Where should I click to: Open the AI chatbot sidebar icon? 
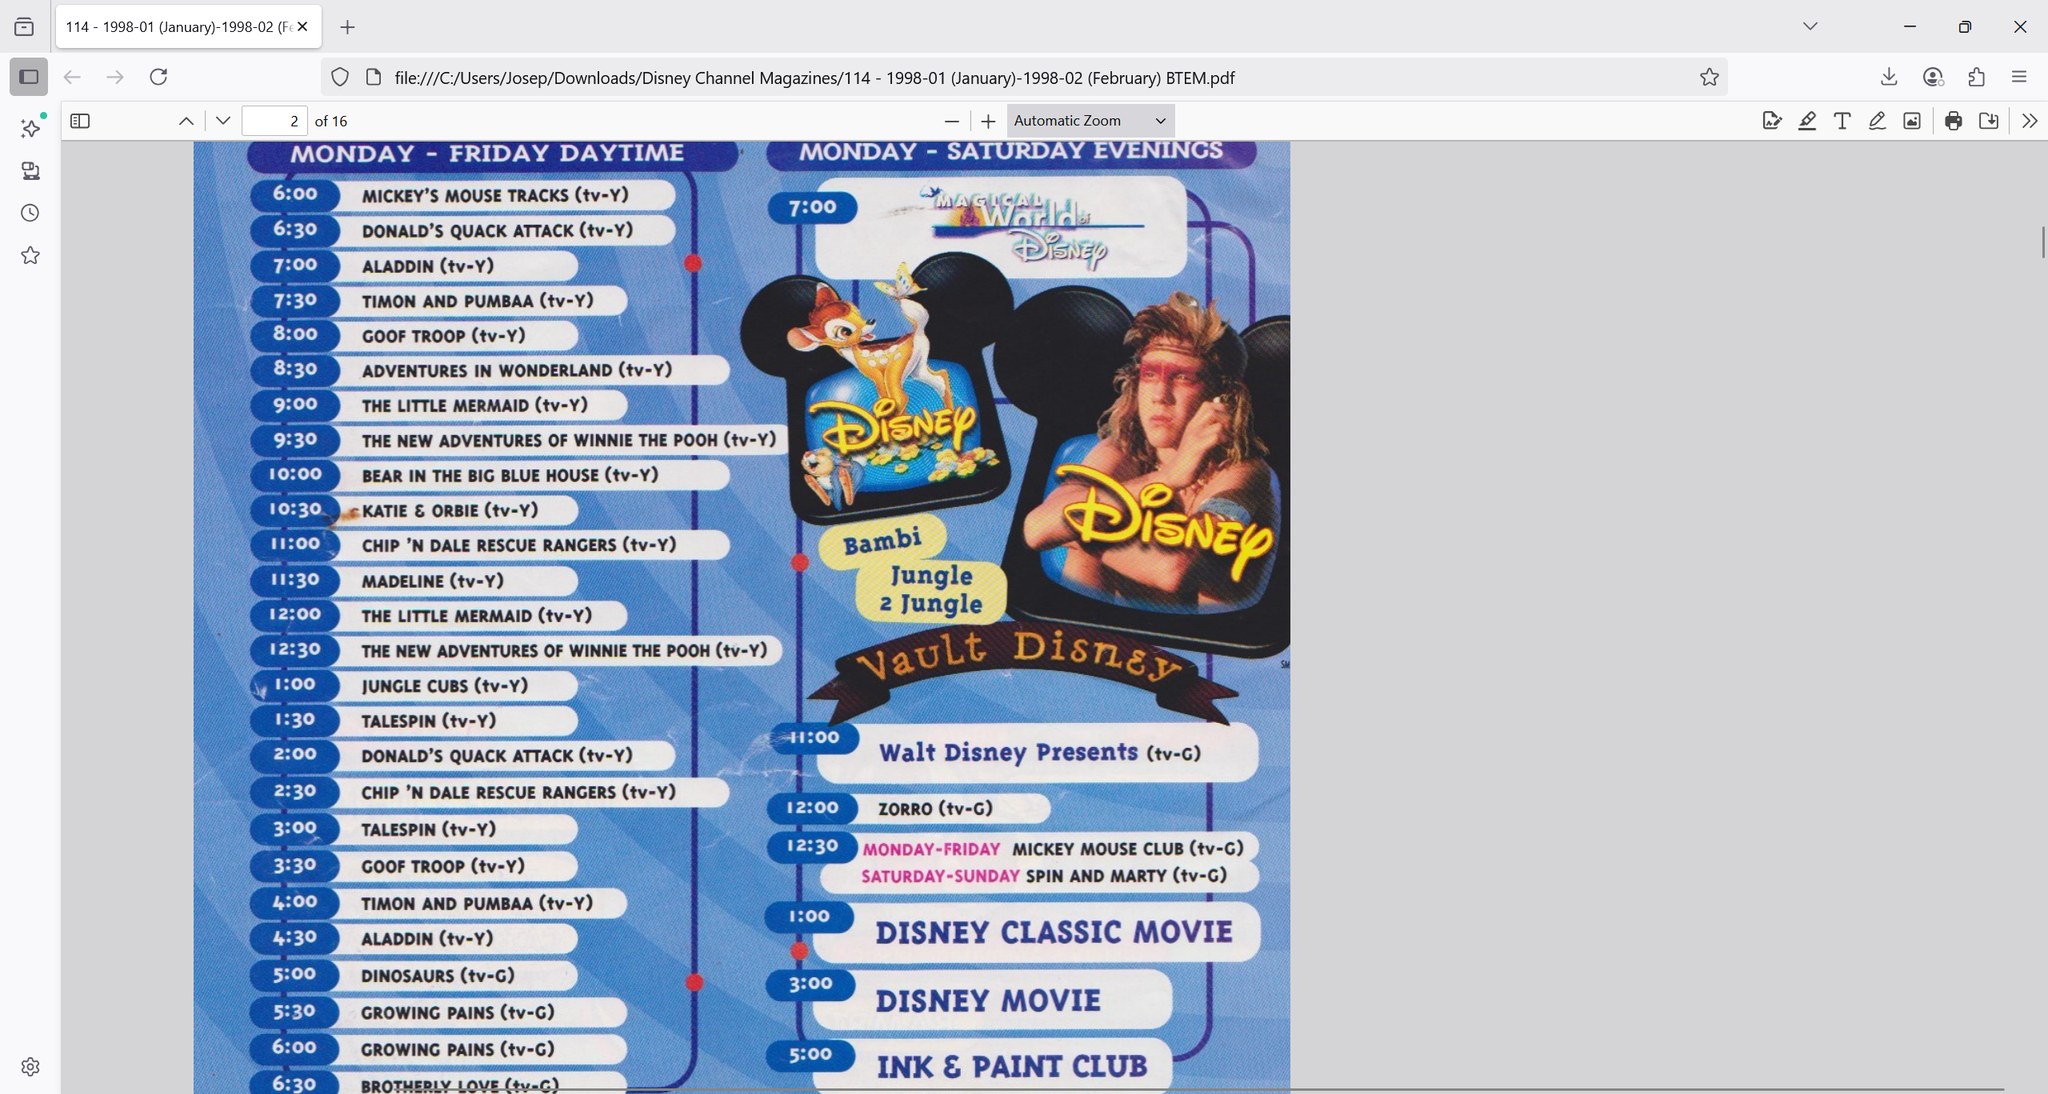click(x=31, y=128)
